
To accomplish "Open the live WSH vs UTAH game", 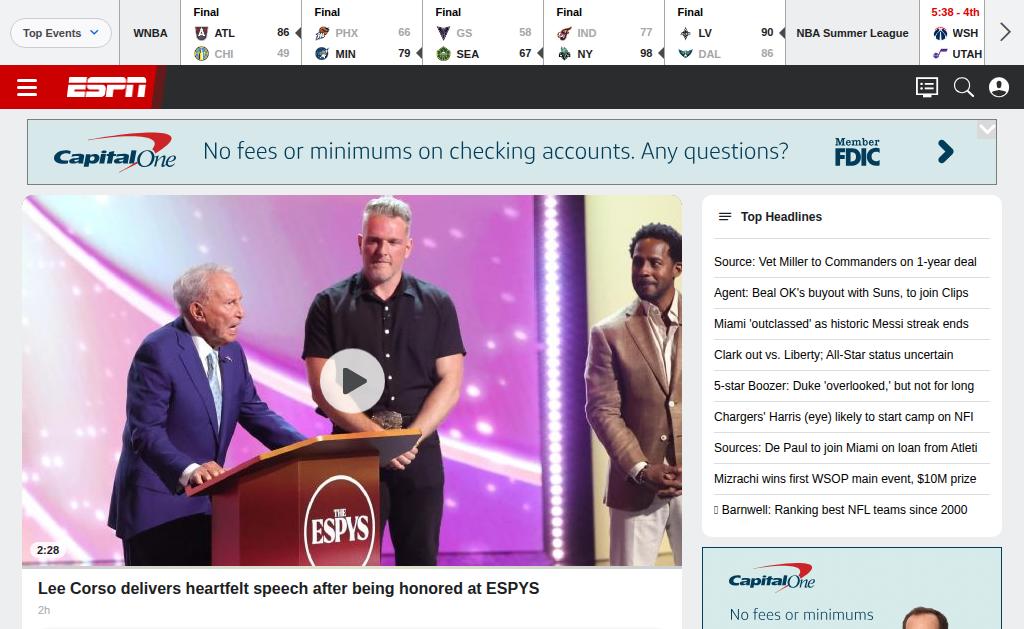I will [953, 33].
